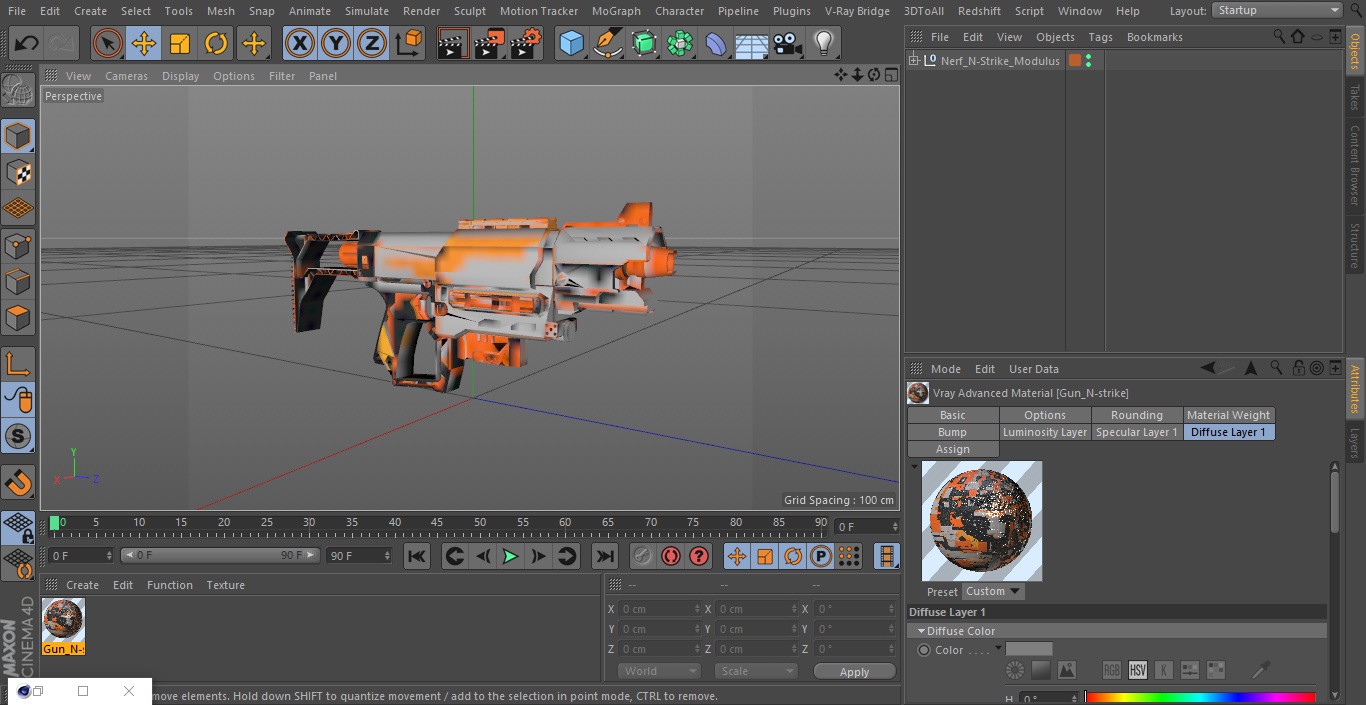The height and width of the screenshot is (705, 1366).
Task: Switch to the Bump tab
Action: click(952, 432)
